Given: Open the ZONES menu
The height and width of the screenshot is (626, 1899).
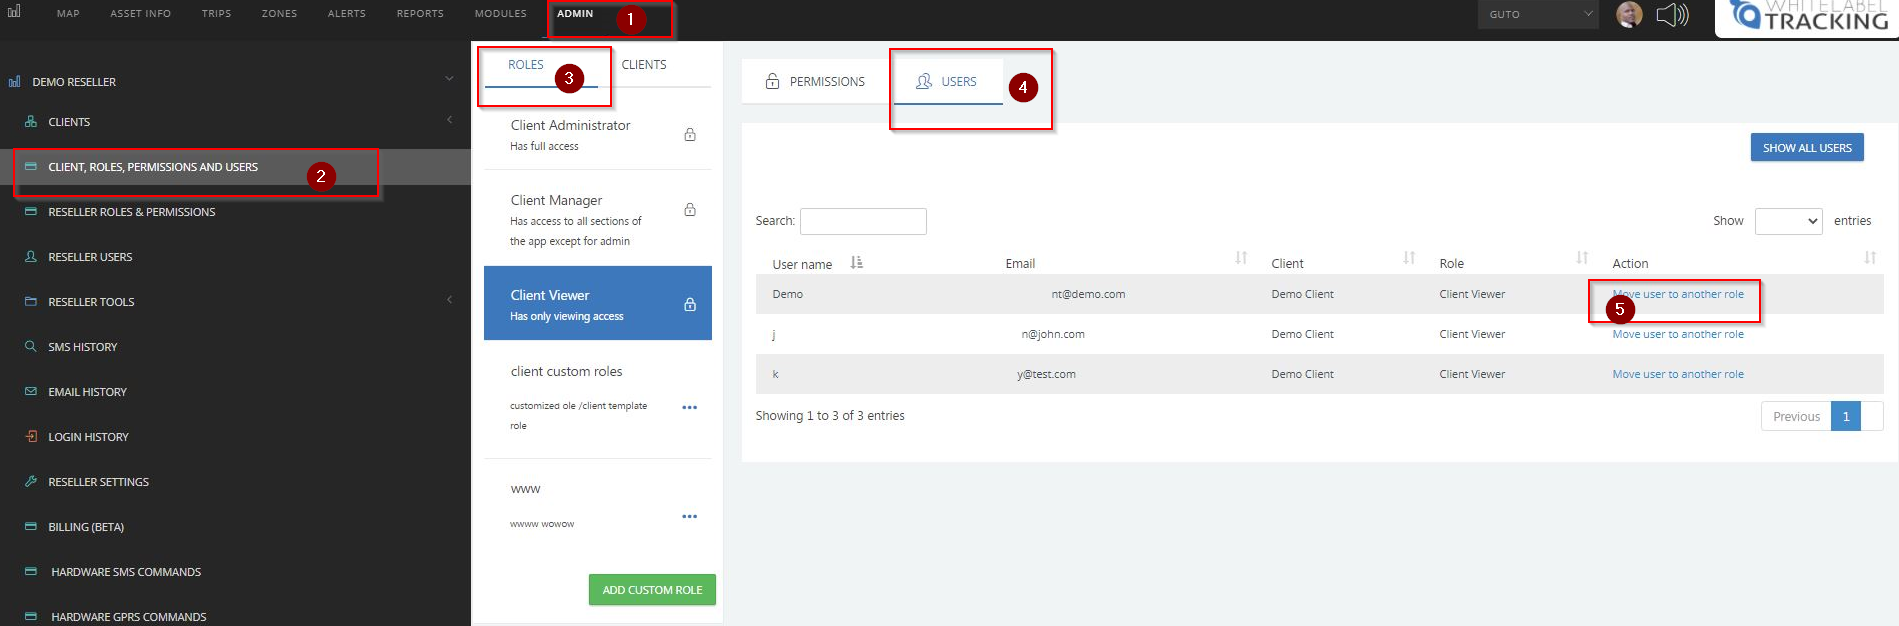Looking at the screenshot, I should tap(279, 14).
